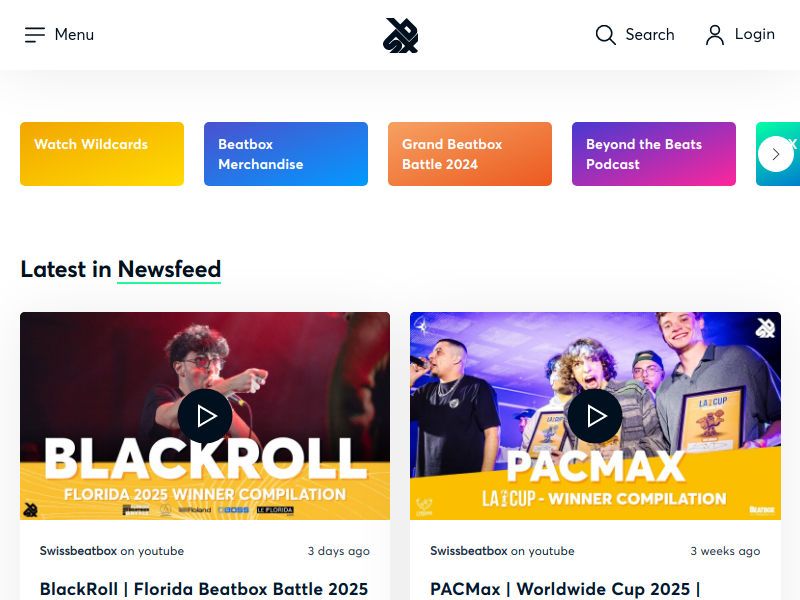
Task: Click the Search magnifier icon
Action: [x=606, y=35]
